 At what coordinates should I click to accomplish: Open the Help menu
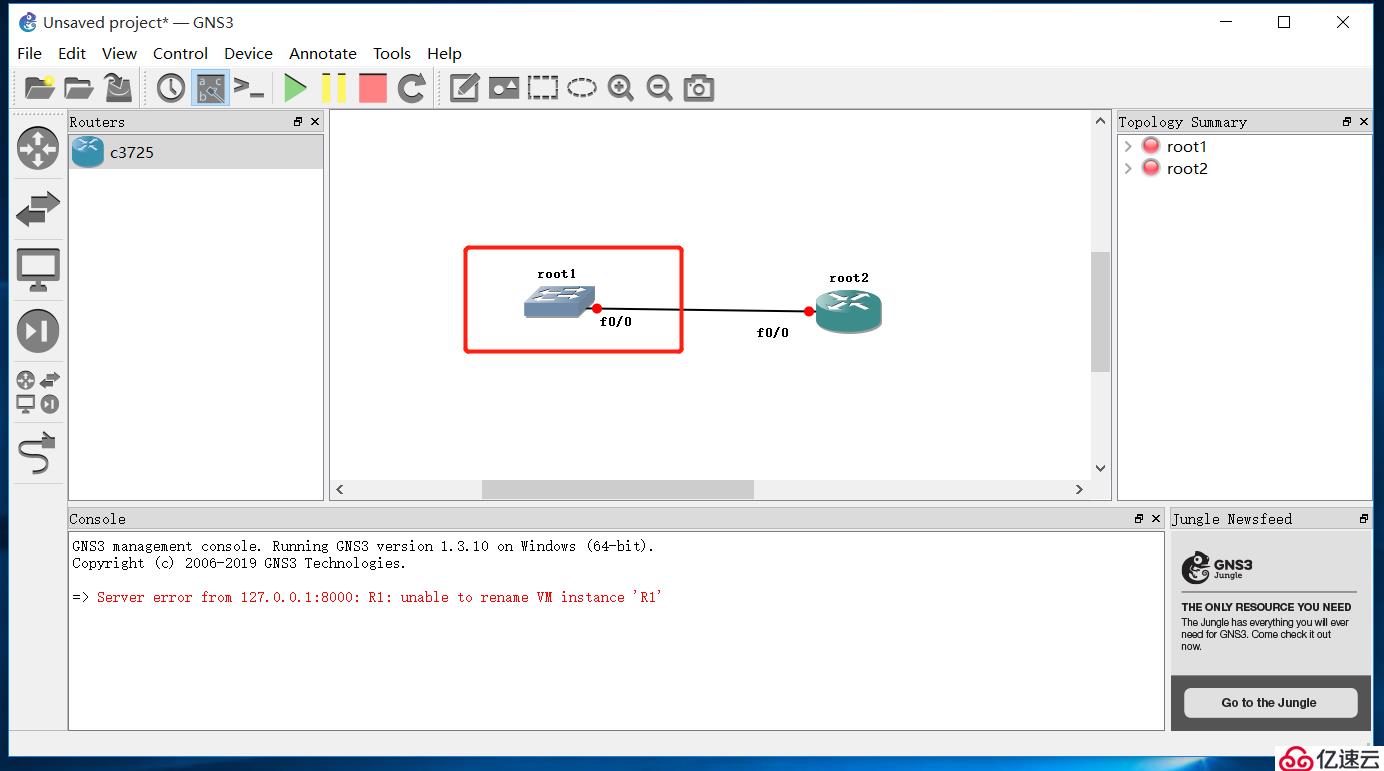(444, 53)
